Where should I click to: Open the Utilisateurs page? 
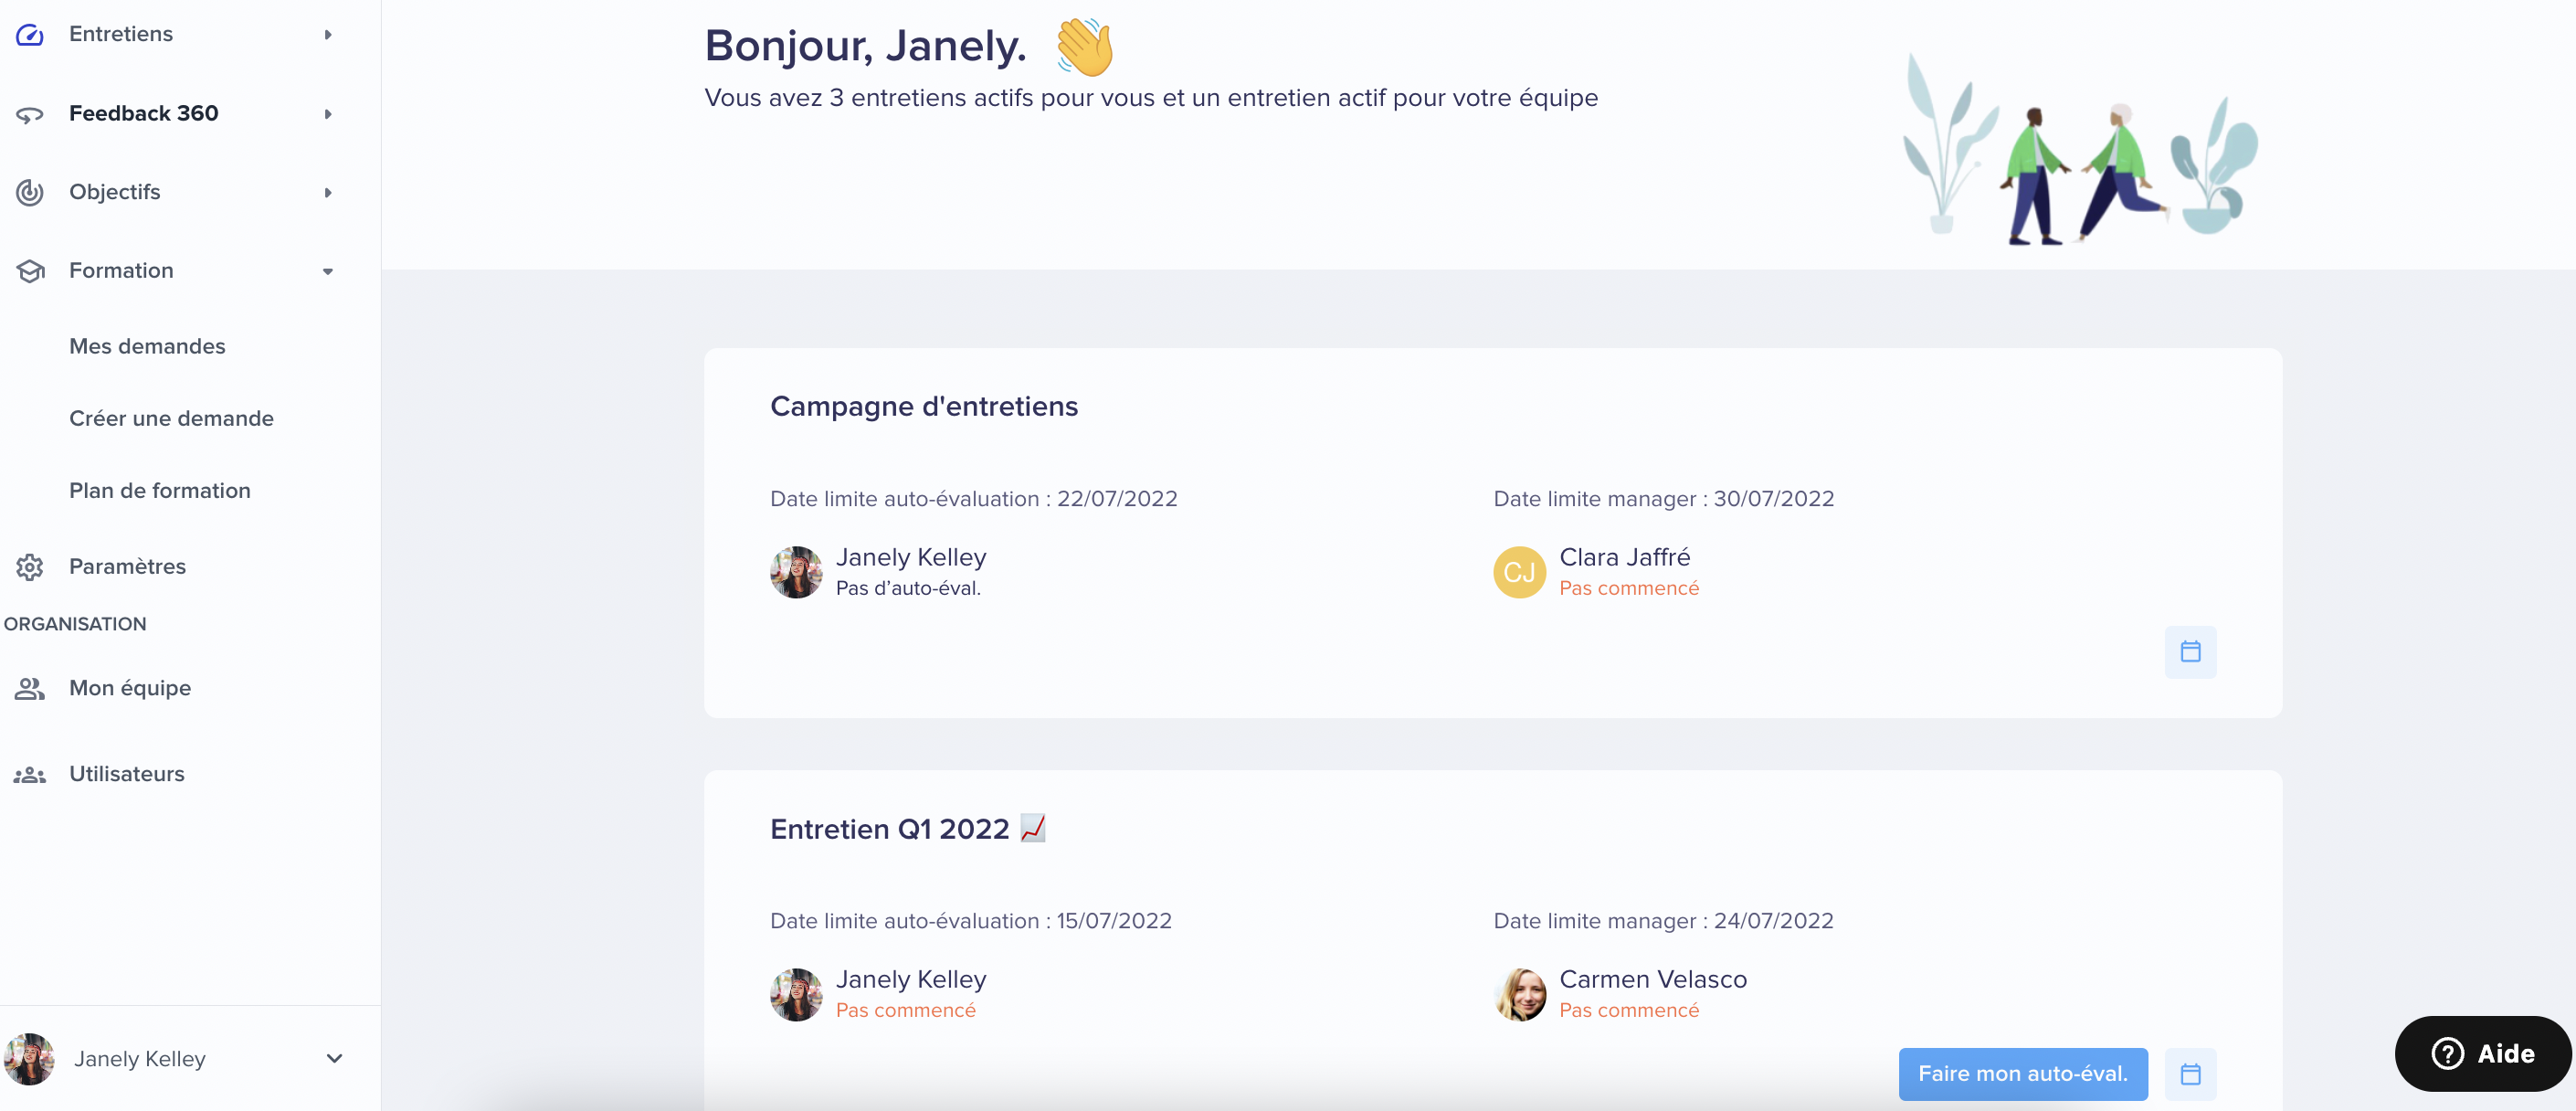pyautogui.click(x=127, y=774)
